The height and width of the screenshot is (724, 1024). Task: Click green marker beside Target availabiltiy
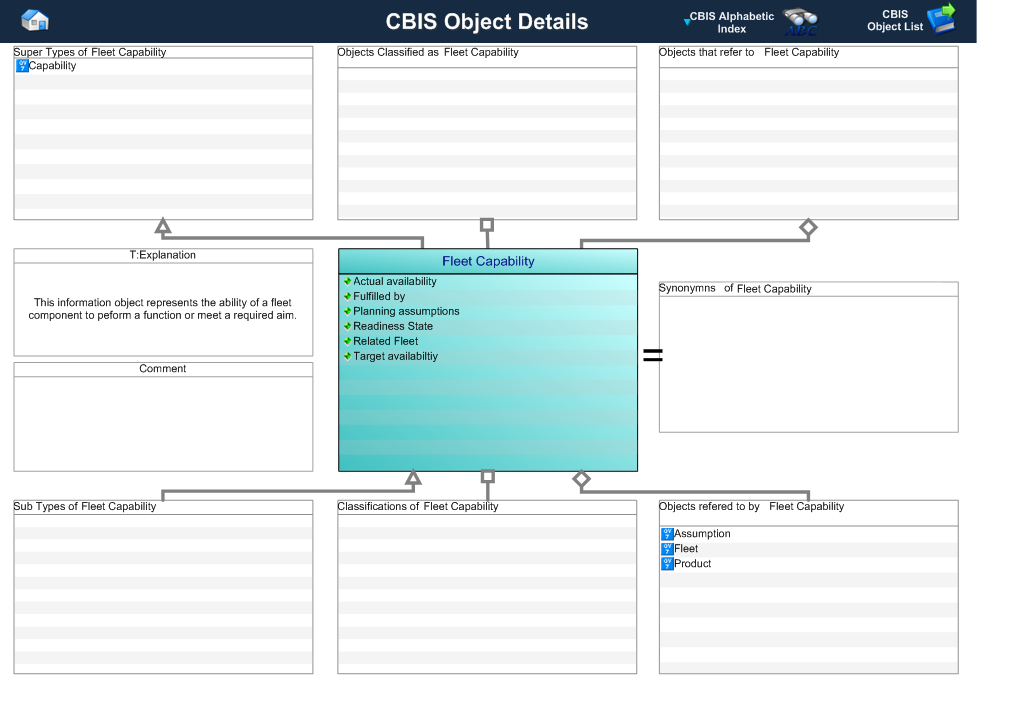click(x=347, y=356)
